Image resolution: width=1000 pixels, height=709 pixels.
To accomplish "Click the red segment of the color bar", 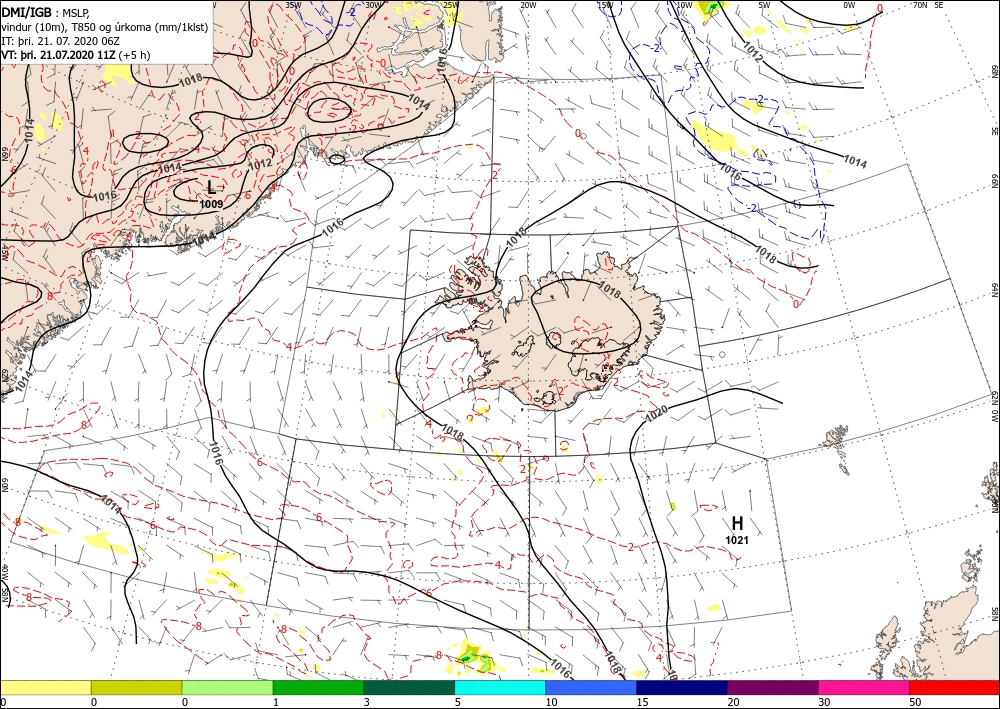I will [x=954, y=687].
